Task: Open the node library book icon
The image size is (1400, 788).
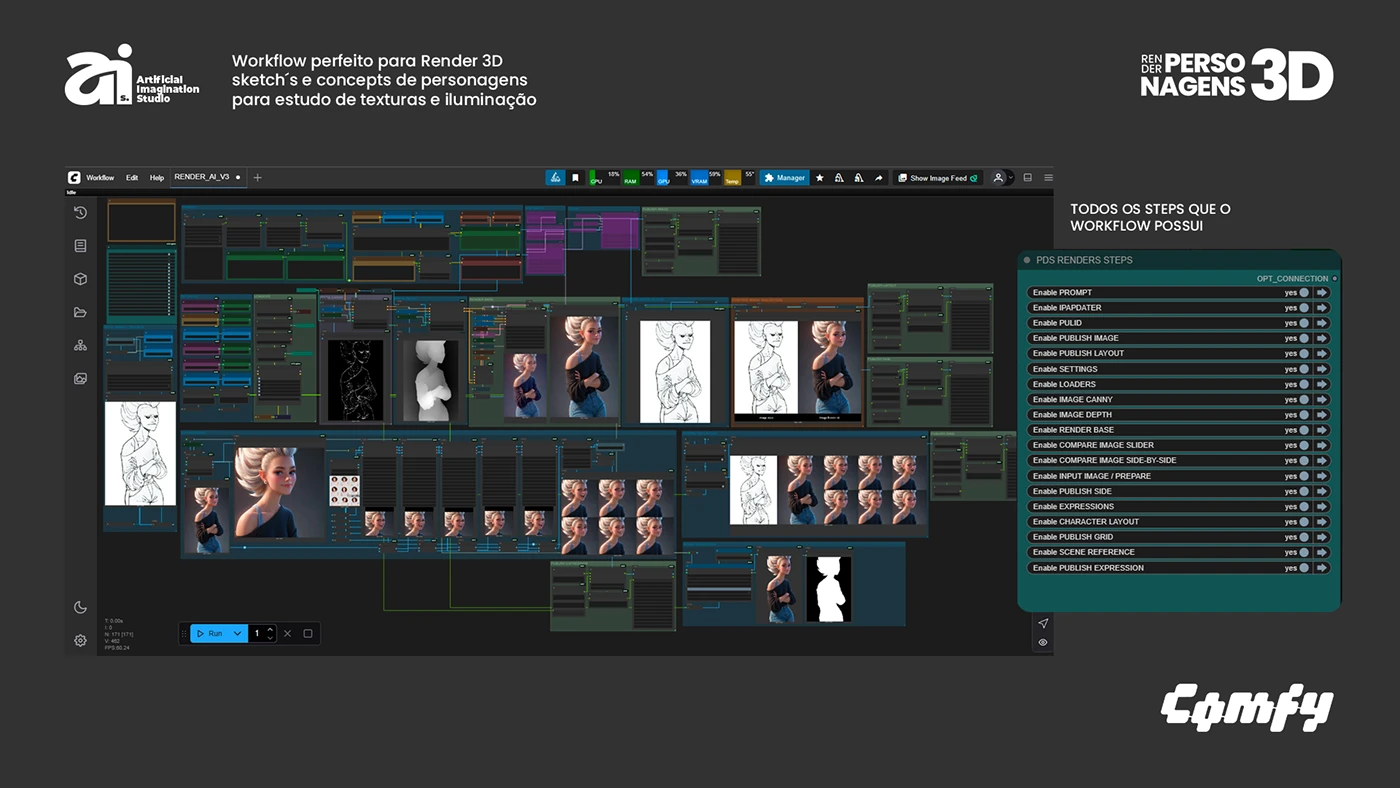Action: point(80,246)
